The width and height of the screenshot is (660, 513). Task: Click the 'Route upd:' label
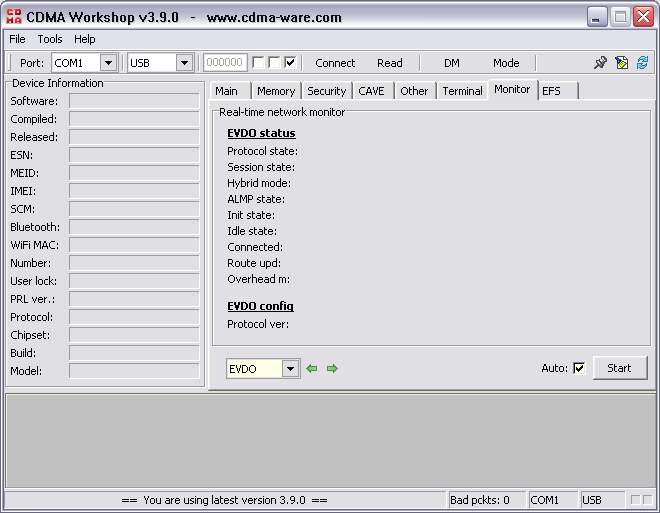(x=254, y=263)
